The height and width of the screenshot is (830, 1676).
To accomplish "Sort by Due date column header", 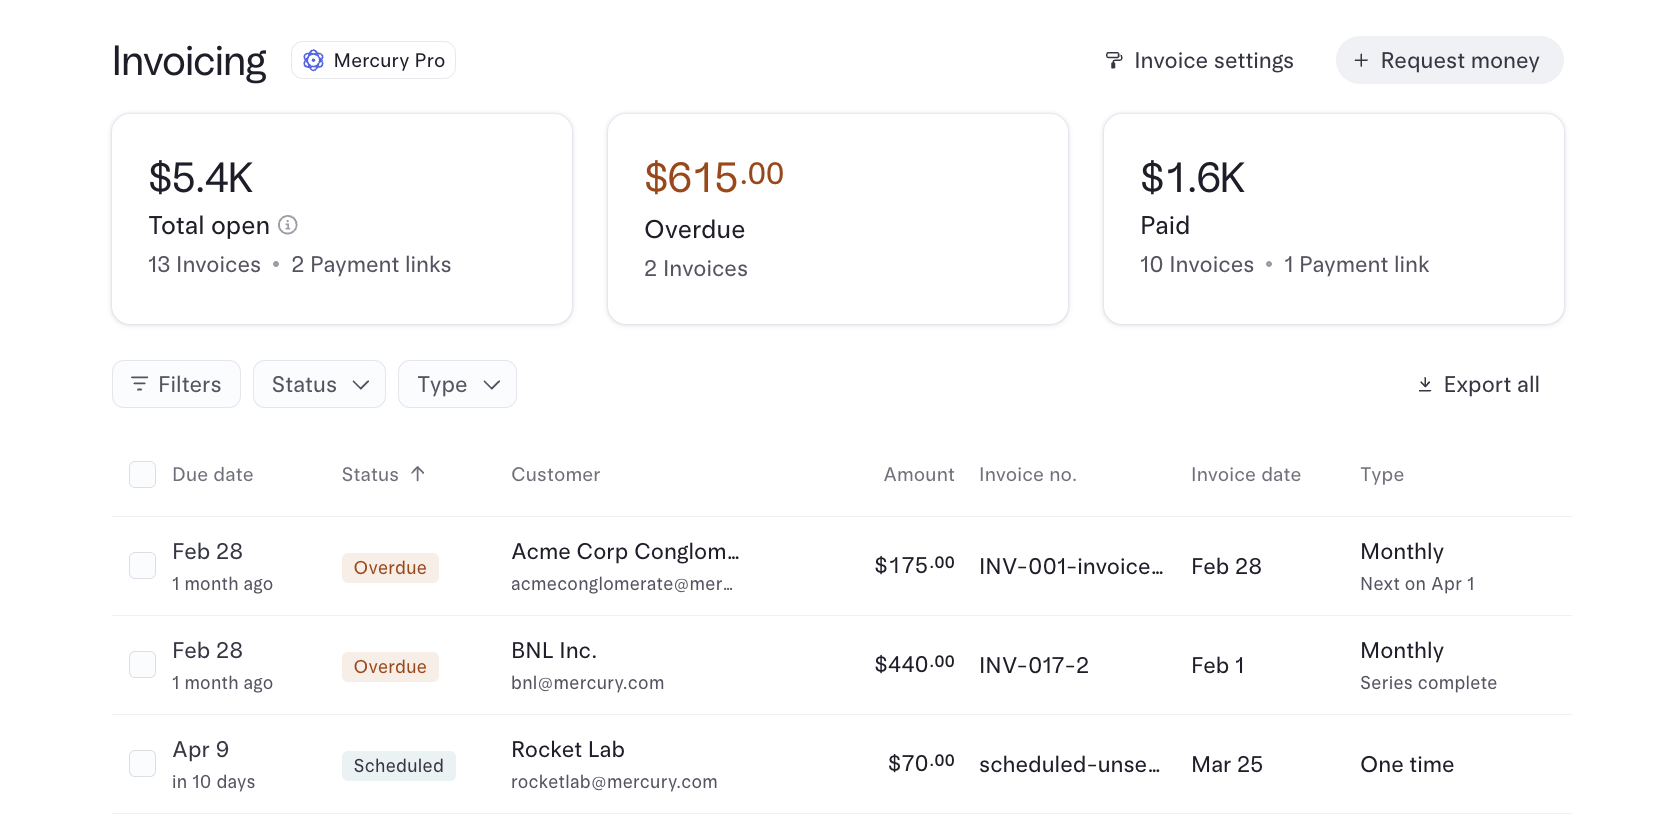I will coord(213,475).
